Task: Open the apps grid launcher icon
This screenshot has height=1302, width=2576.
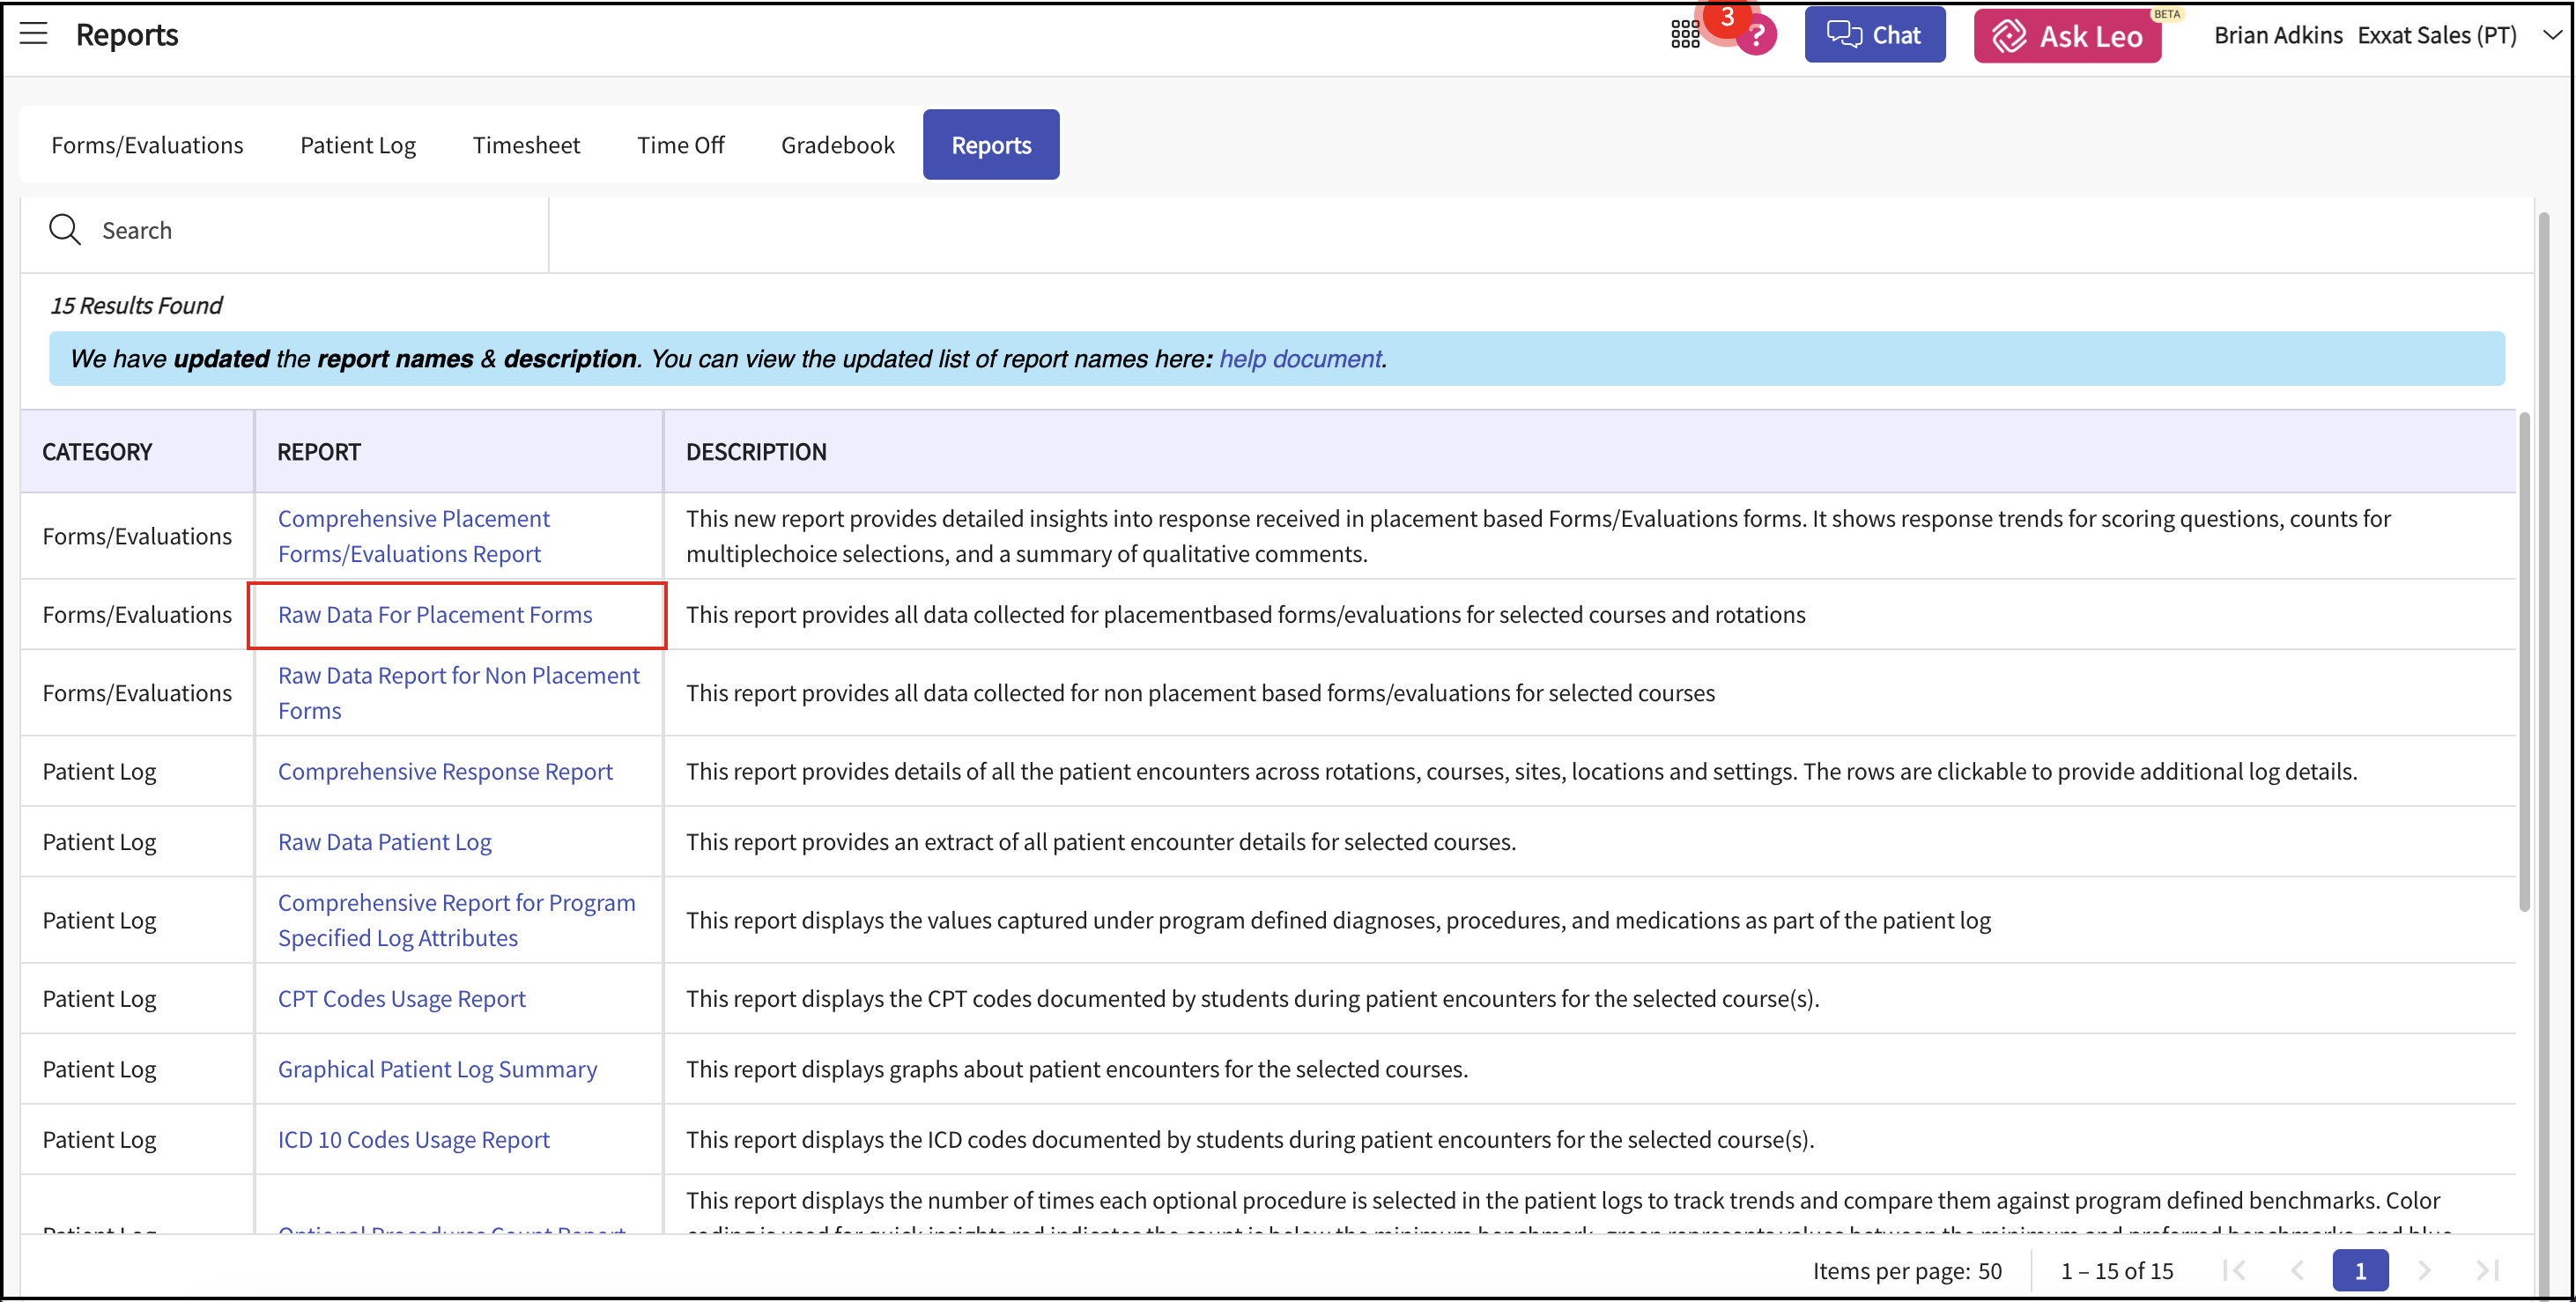Action: click(1685, 35)
